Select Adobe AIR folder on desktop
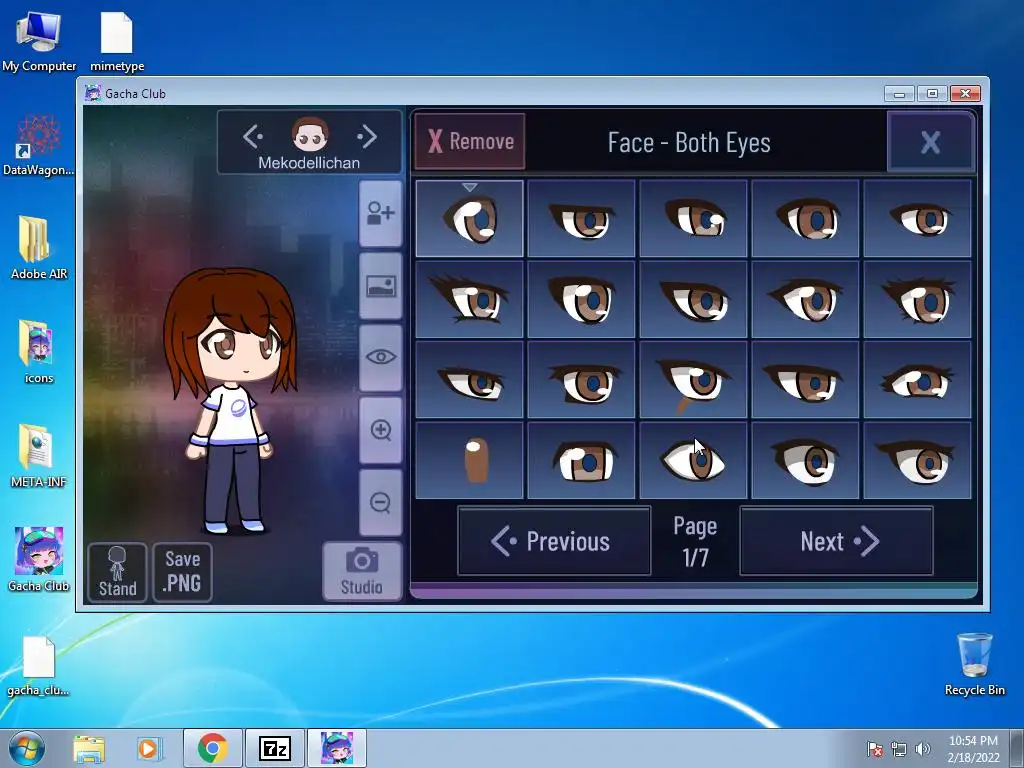Viewport: 1024px width, 768px height. point(39,248)
